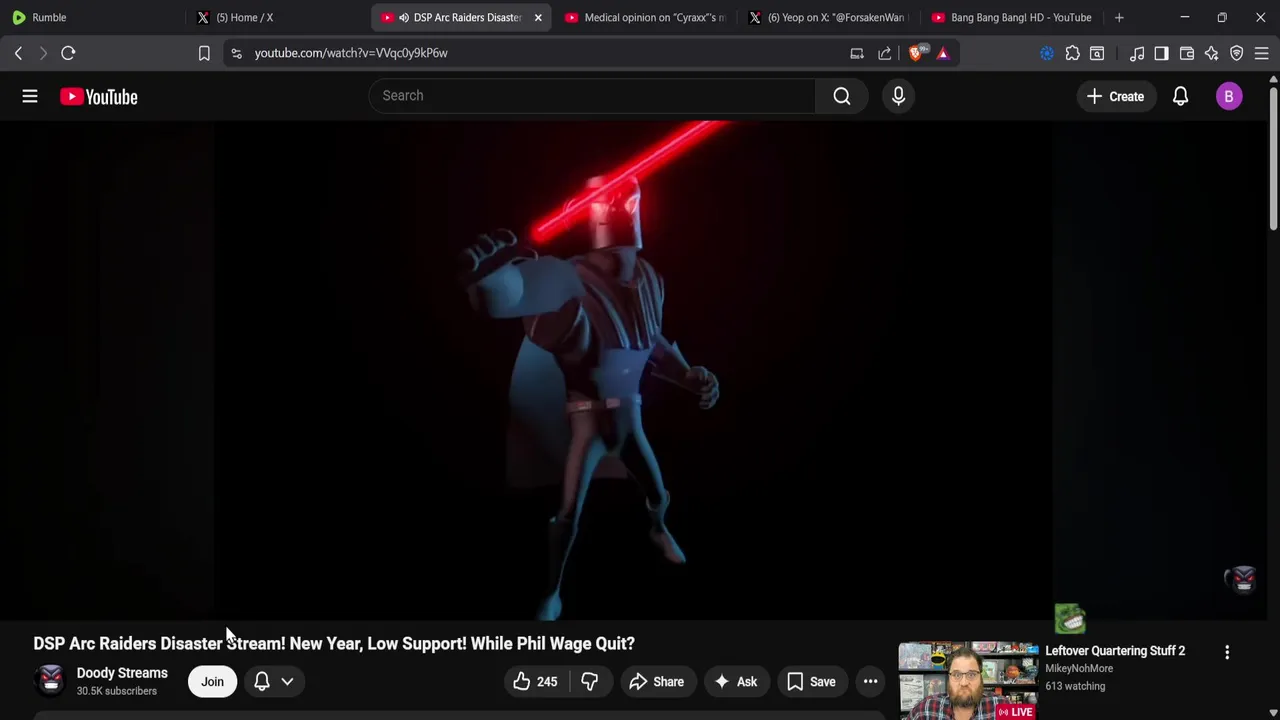
Task: Toggle the Doody Streams subscription bell
Action: click(262, 681)
